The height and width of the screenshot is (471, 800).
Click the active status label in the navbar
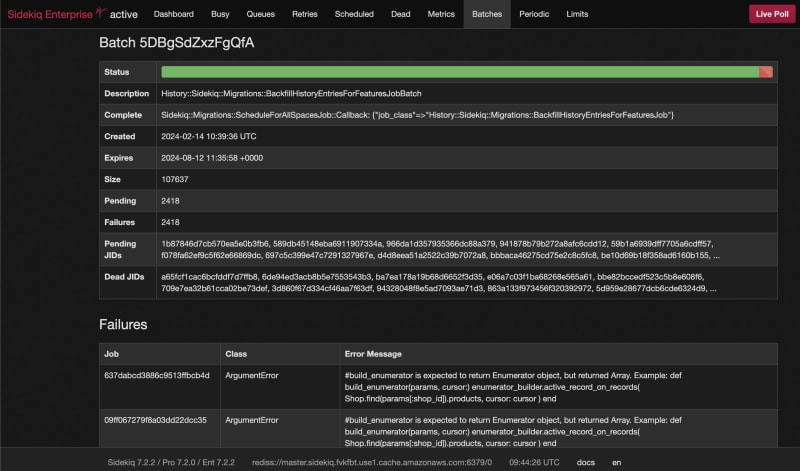pos(123,14)
